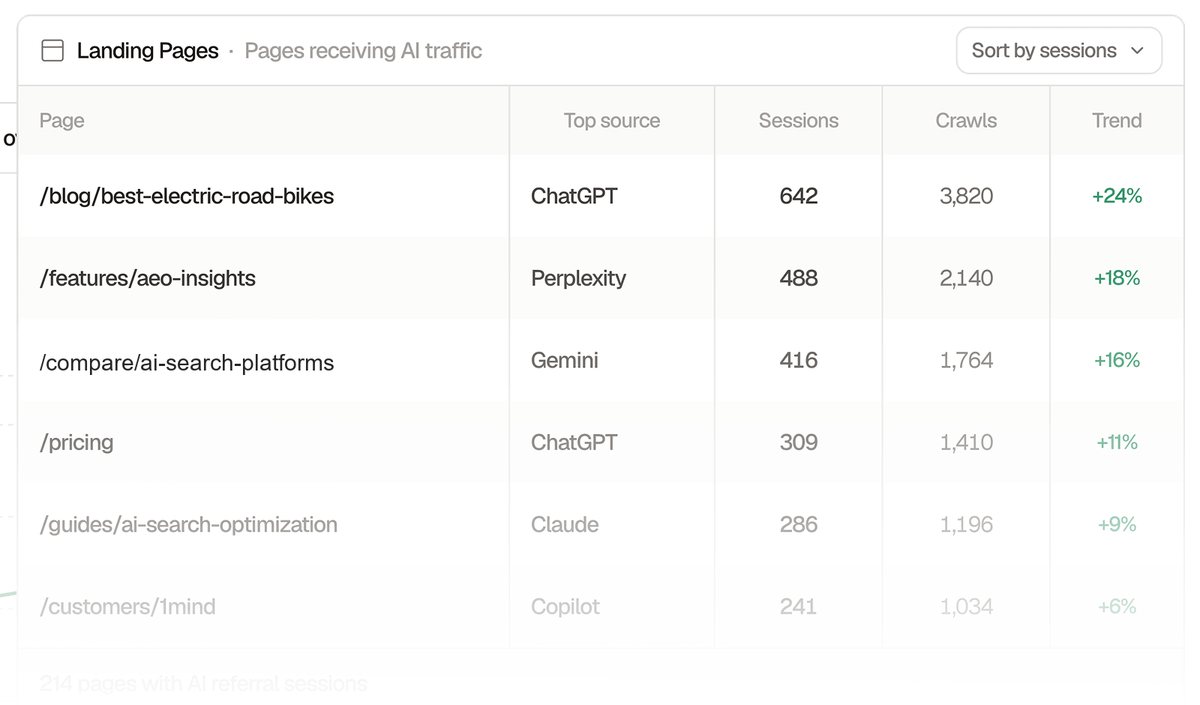This screenshot has width=1200, height=705.
Task: Click the 309 sessions value
Action: (x=798, y=442)
